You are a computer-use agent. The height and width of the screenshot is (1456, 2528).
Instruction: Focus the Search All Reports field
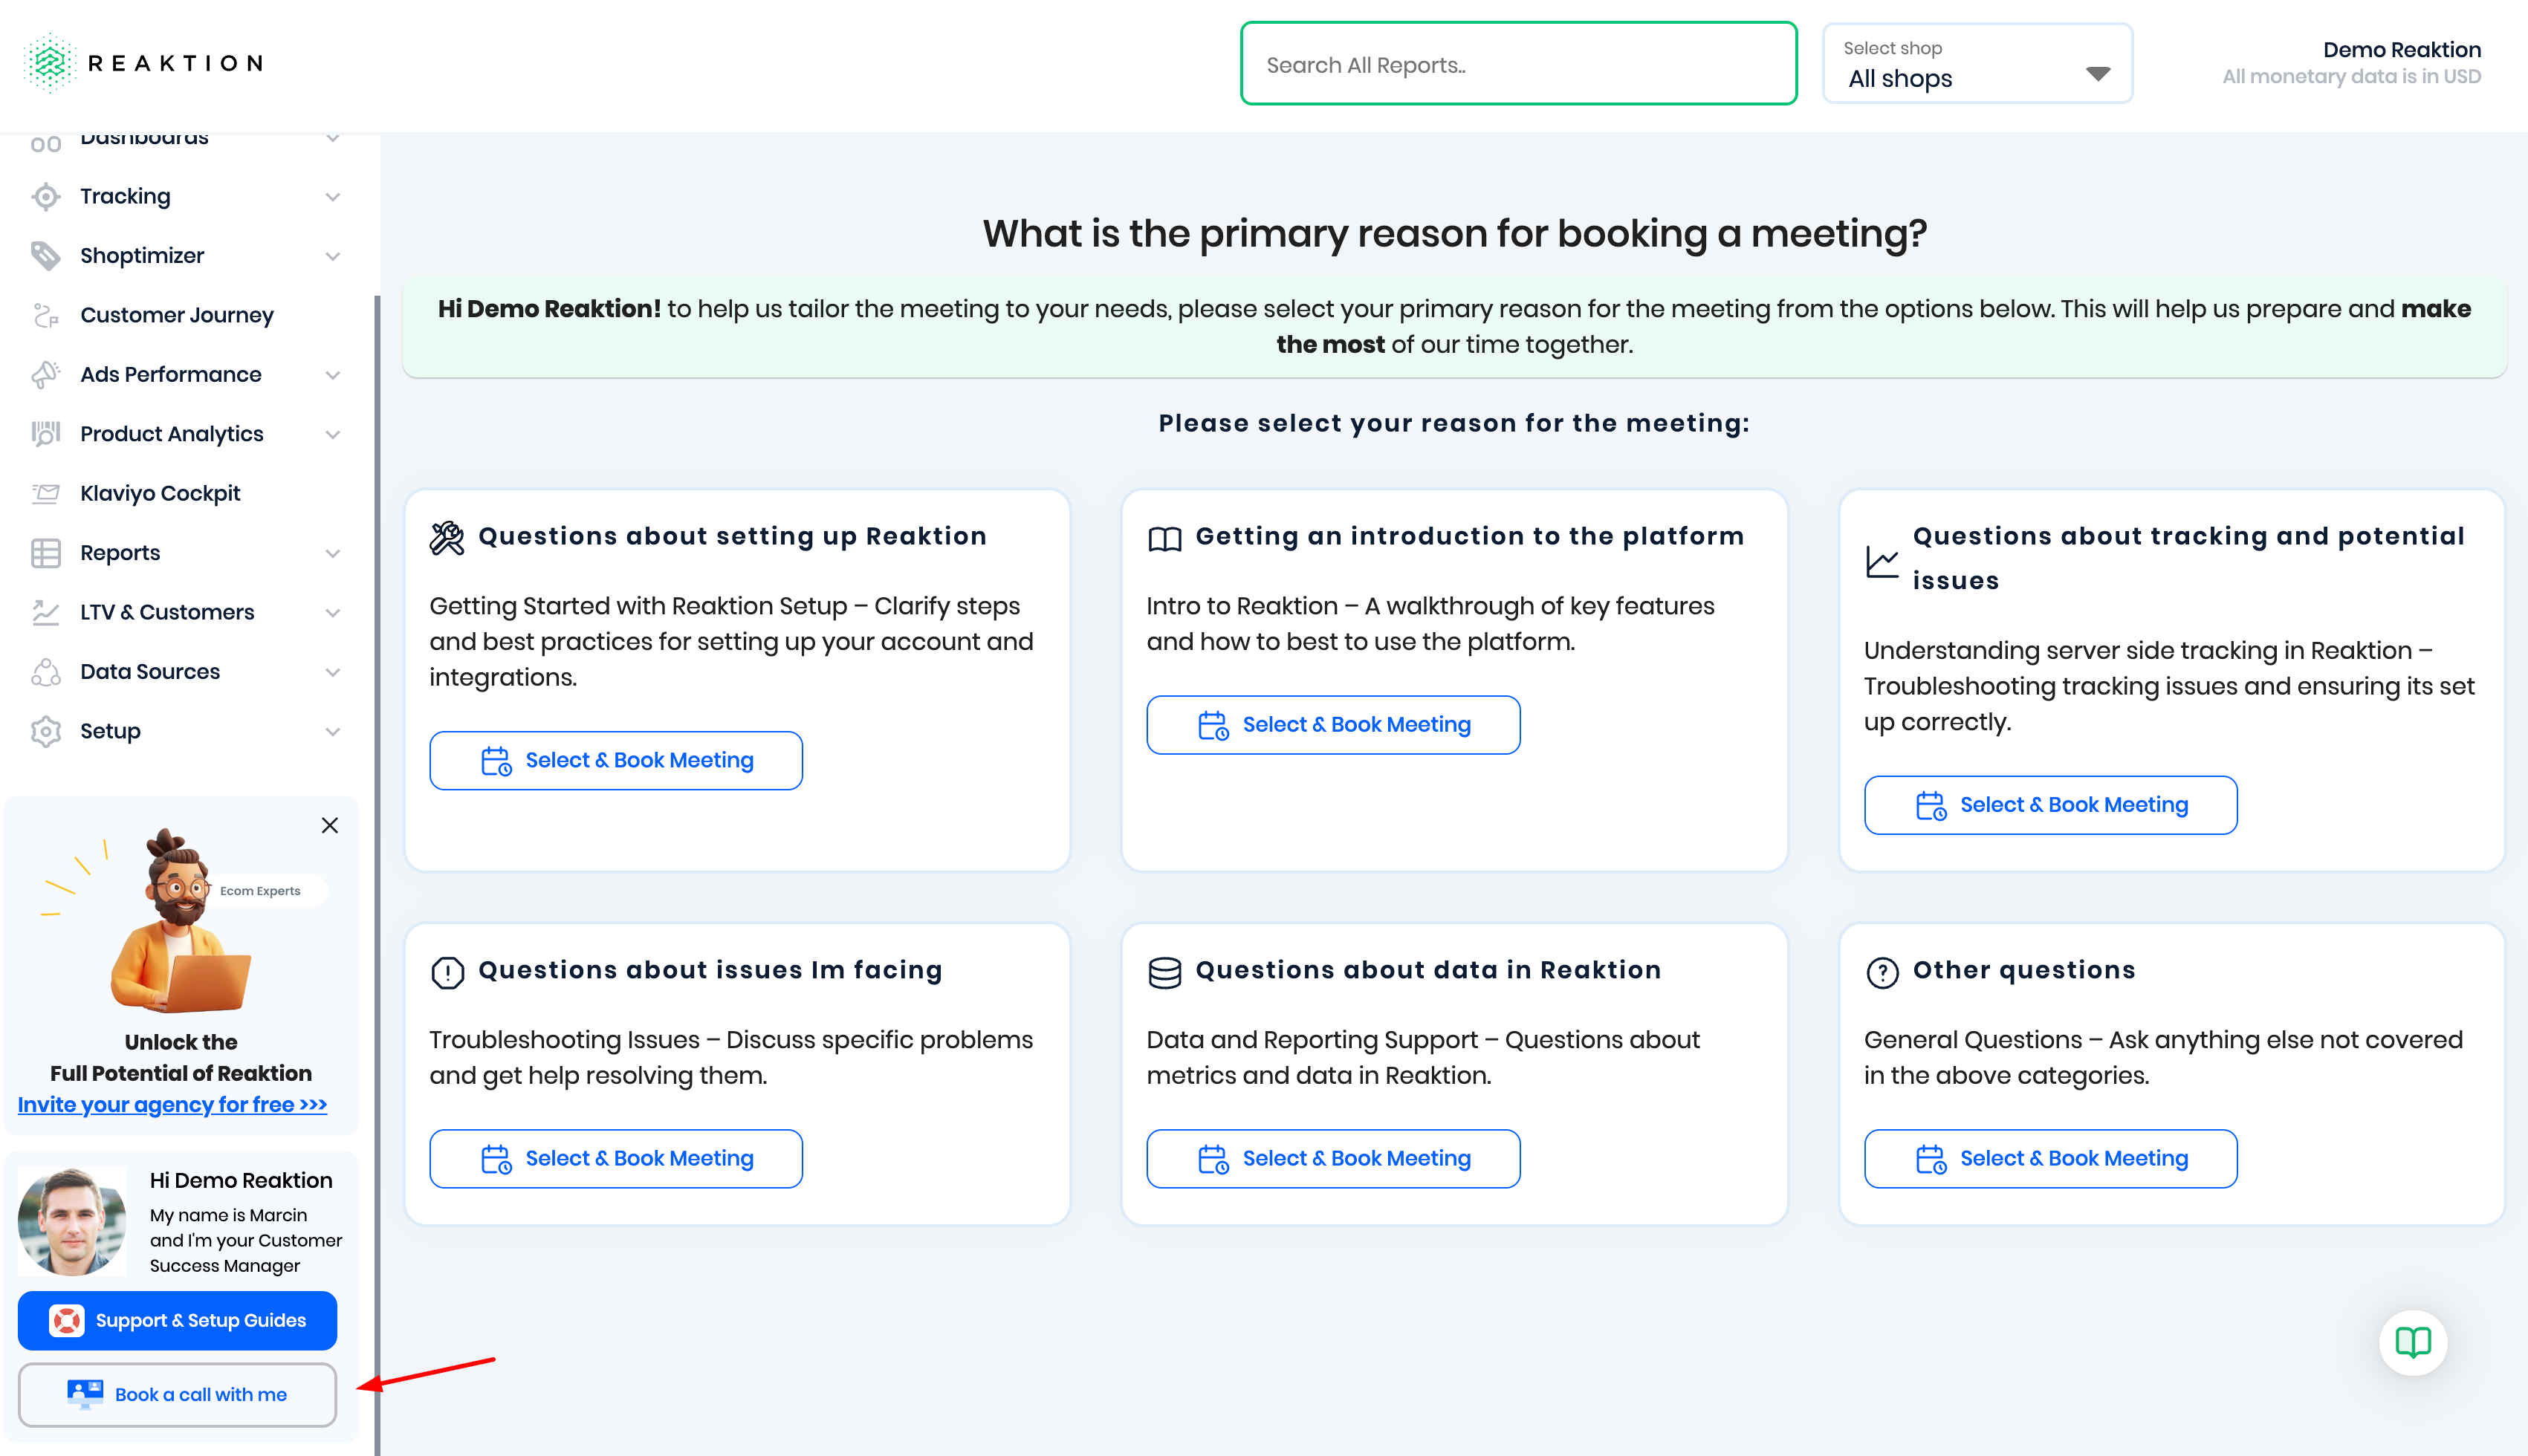coord(1518,64)
